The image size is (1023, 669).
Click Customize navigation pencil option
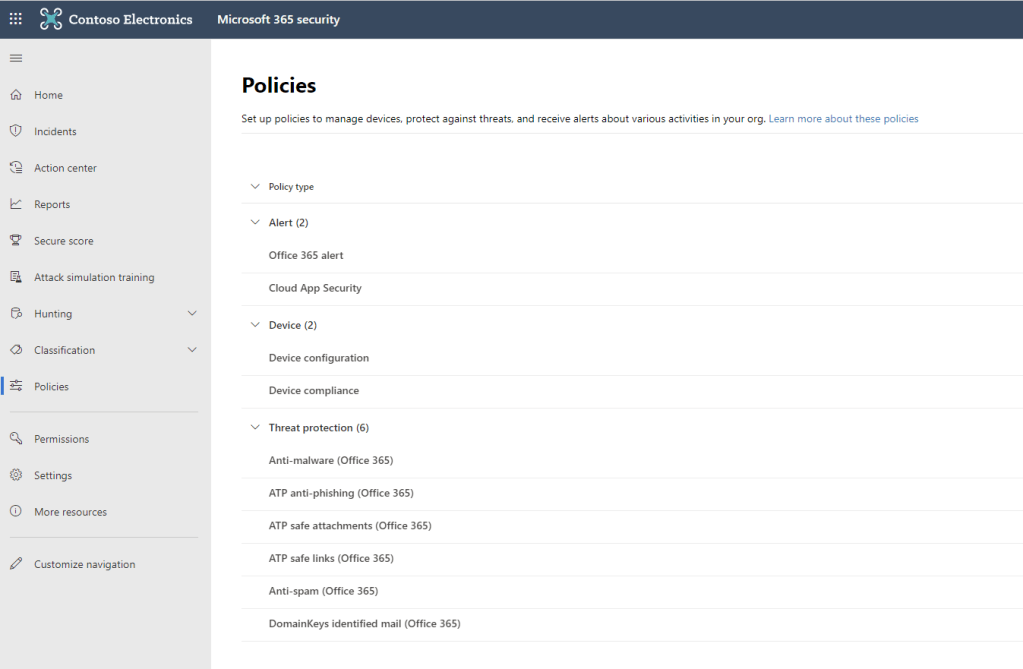tap(84, 564)
